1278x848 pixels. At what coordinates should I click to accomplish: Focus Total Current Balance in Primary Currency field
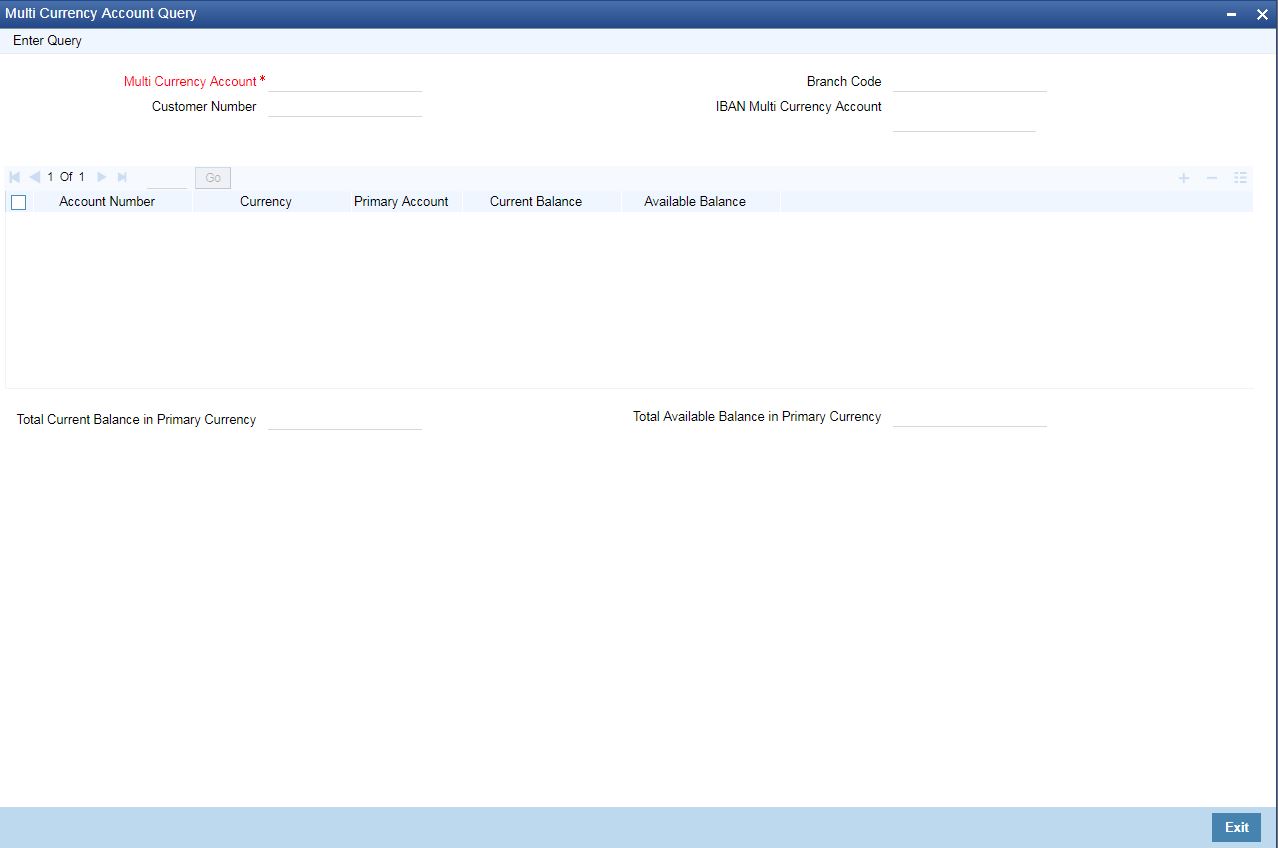coord(345,419)
